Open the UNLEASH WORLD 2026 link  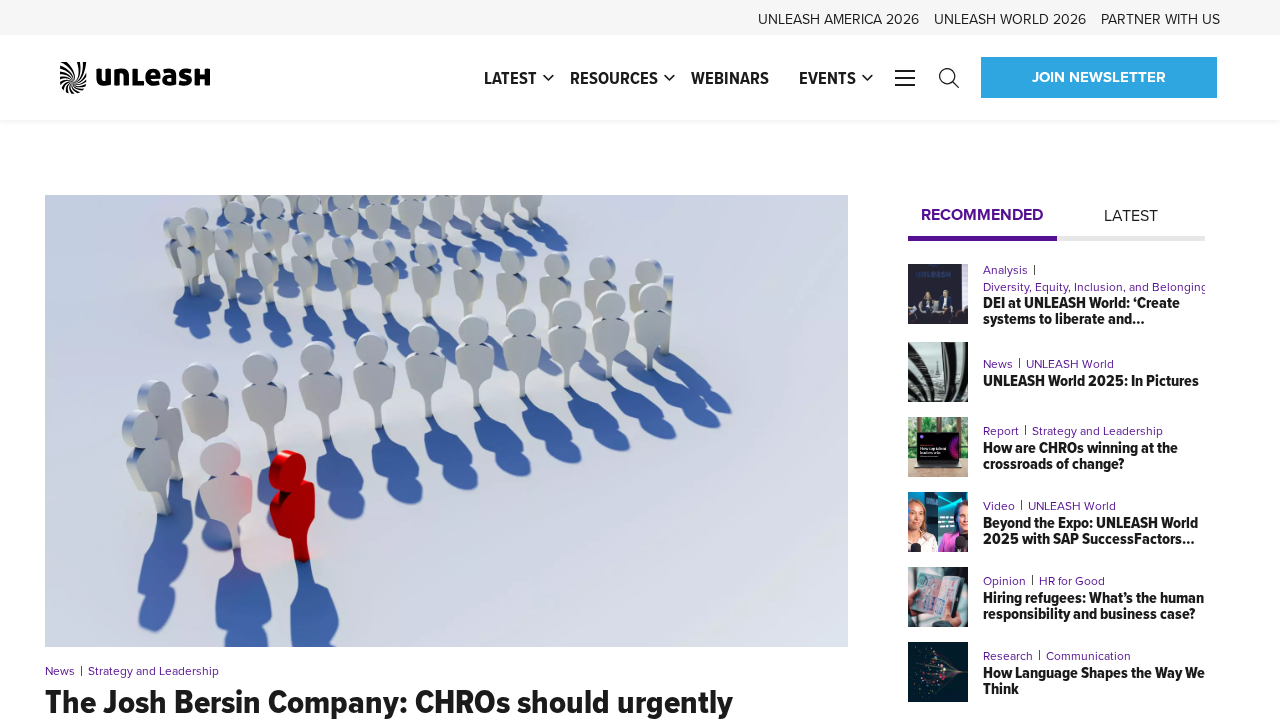click(1010, 19)
